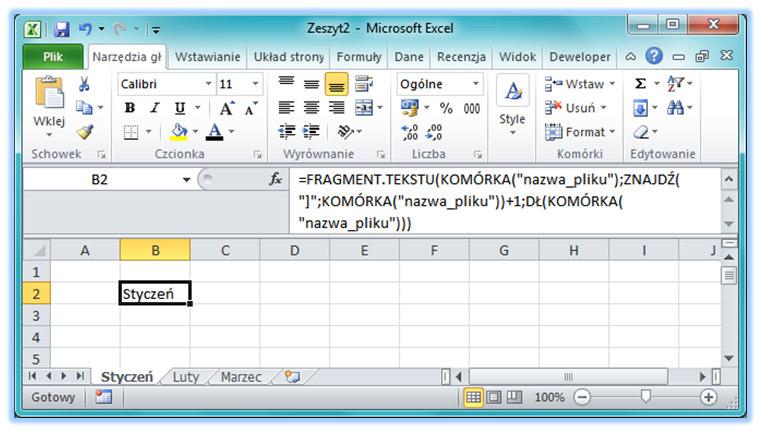Decrease indent icon

pyautogui.click(x=287, y=131)
